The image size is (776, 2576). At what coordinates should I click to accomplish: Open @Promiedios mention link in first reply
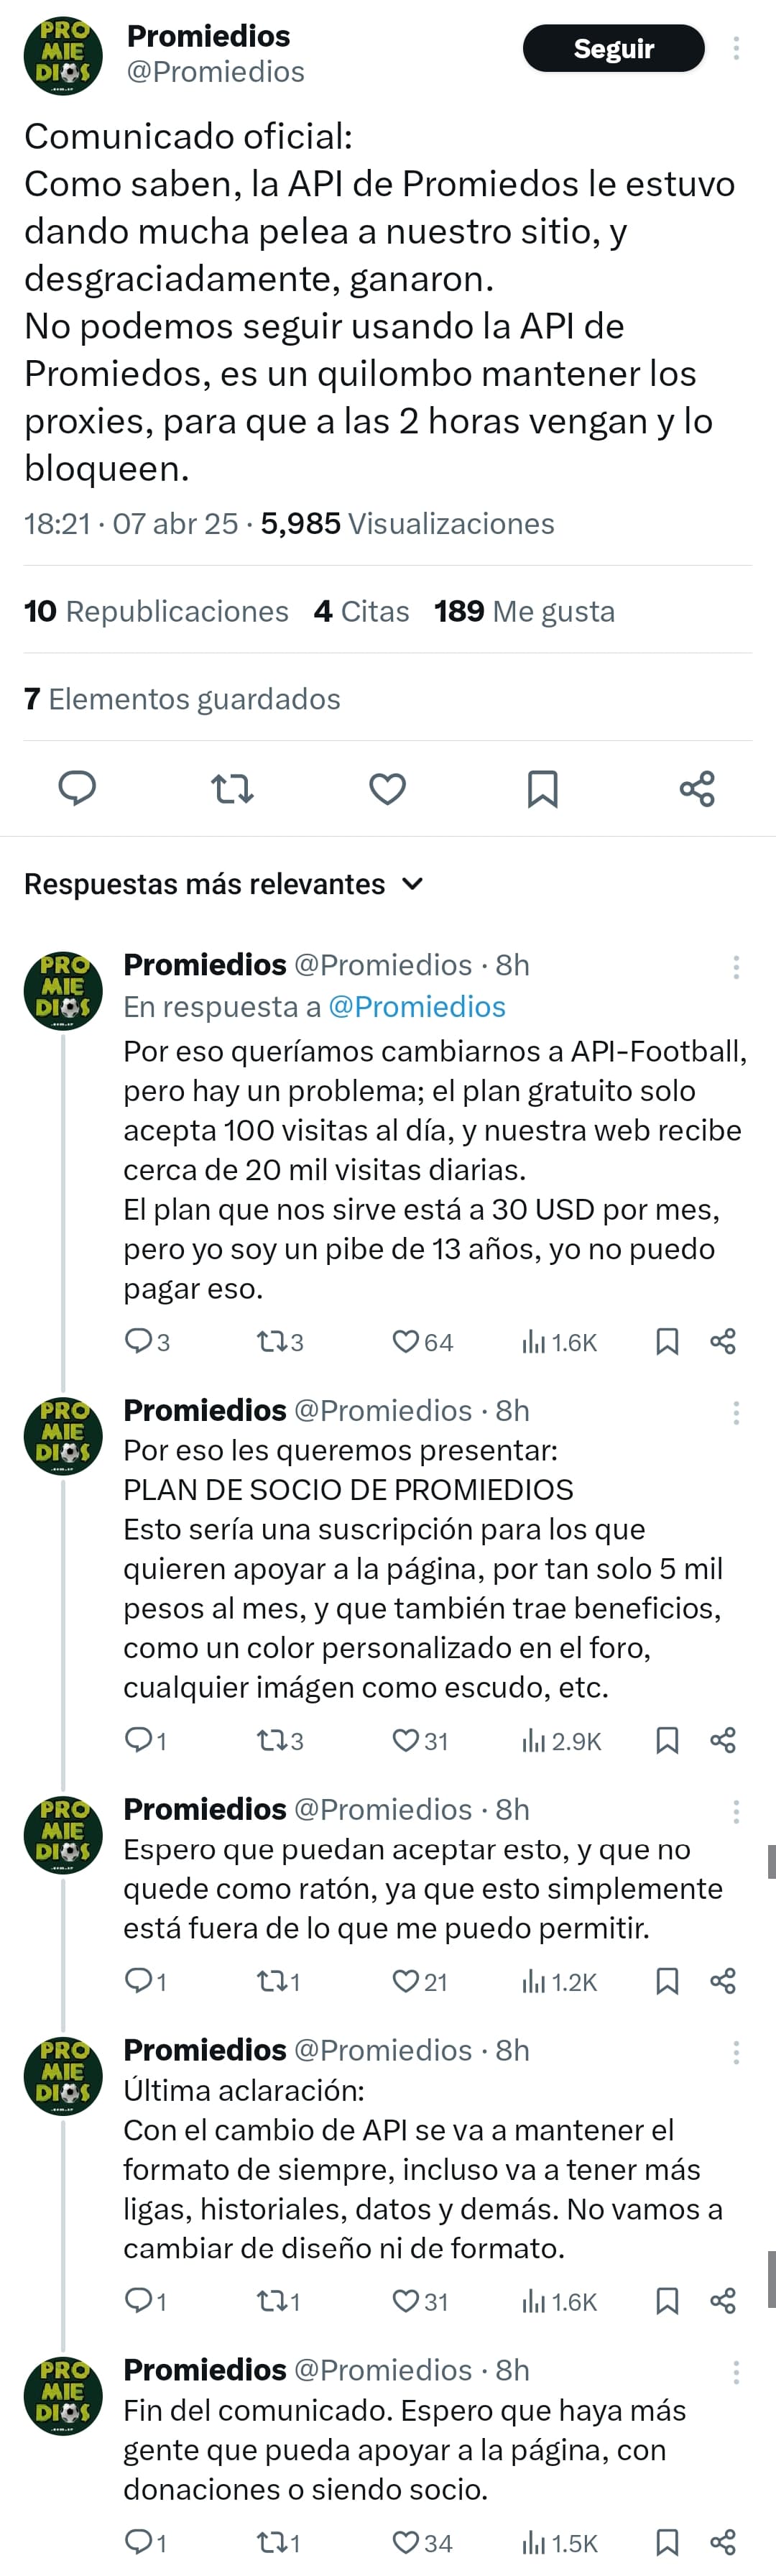click(x=417, y=1006)
